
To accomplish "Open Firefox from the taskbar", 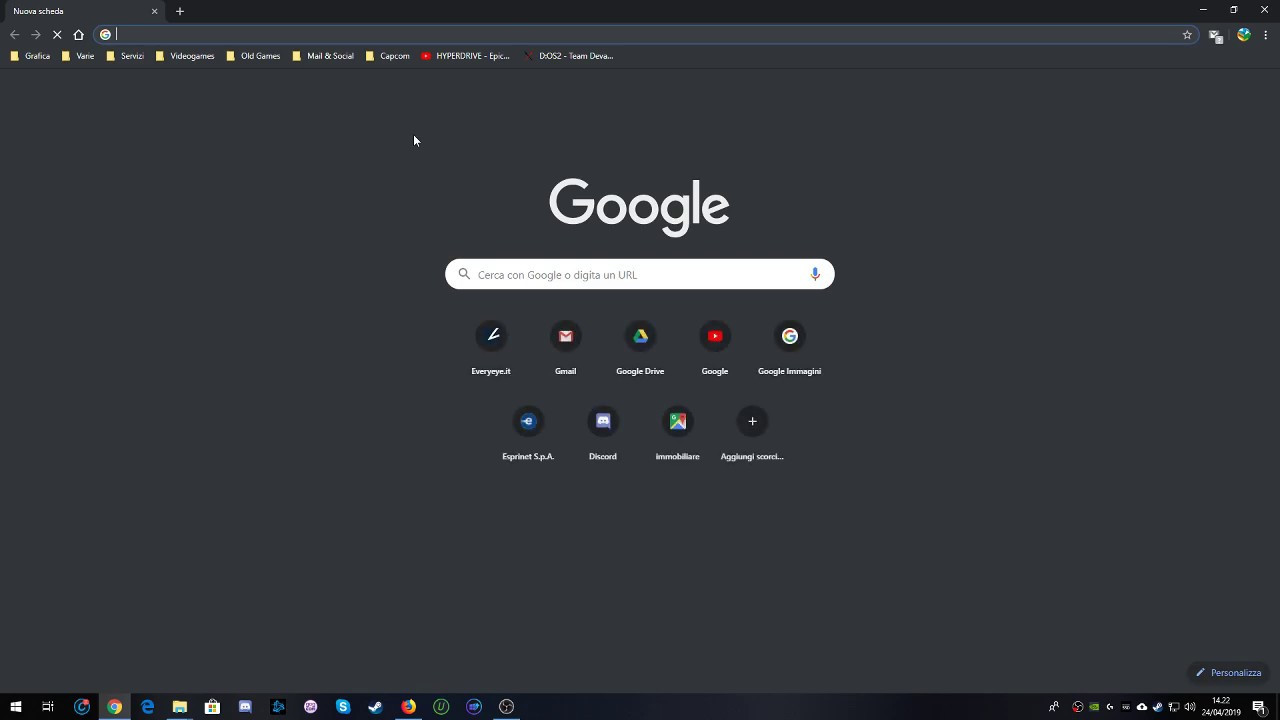I will (409, 707).
